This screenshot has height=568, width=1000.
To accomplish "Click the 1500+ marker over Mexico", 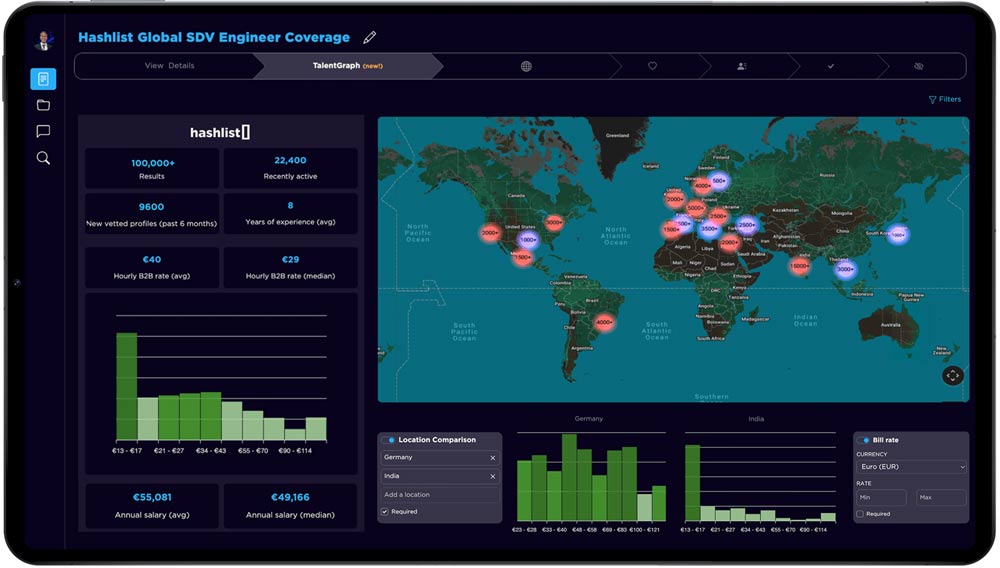I will pos(522,258).
